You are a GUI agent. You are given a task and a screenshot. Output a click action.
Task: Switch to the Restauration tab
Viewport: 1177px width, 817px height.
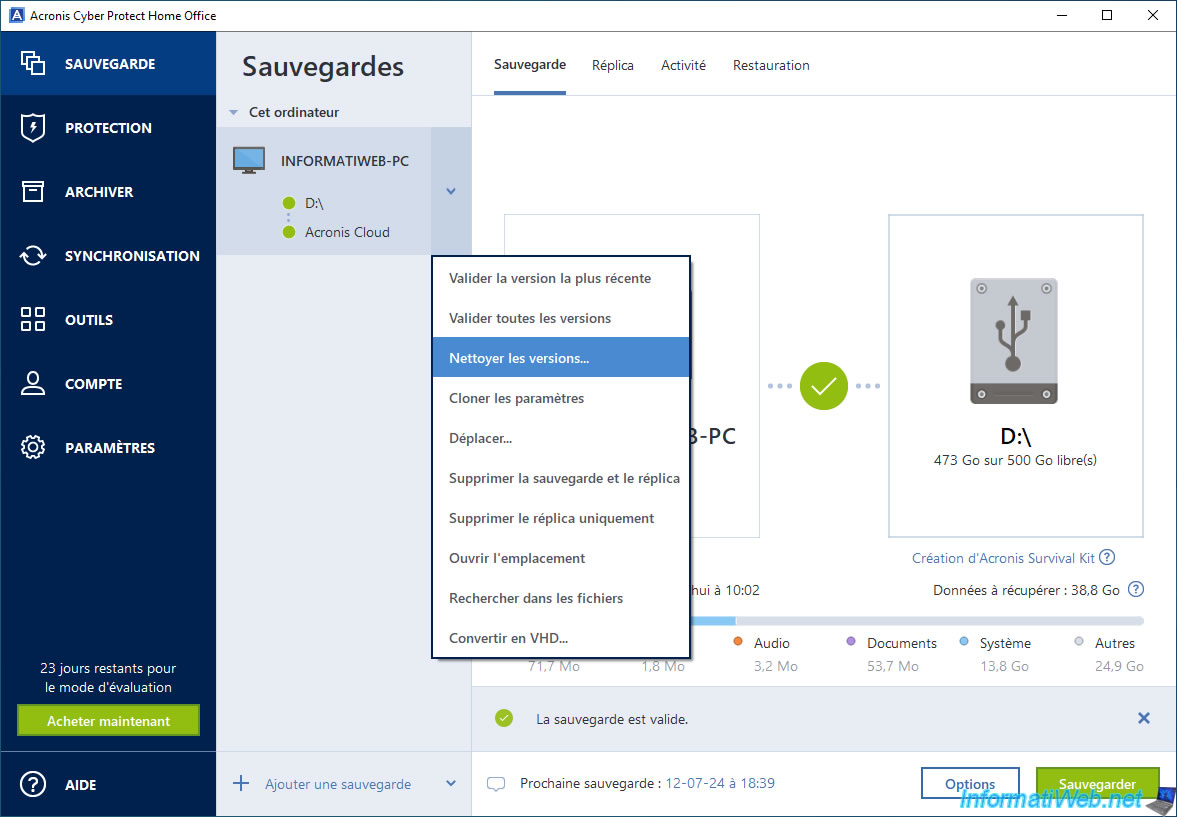771,65
